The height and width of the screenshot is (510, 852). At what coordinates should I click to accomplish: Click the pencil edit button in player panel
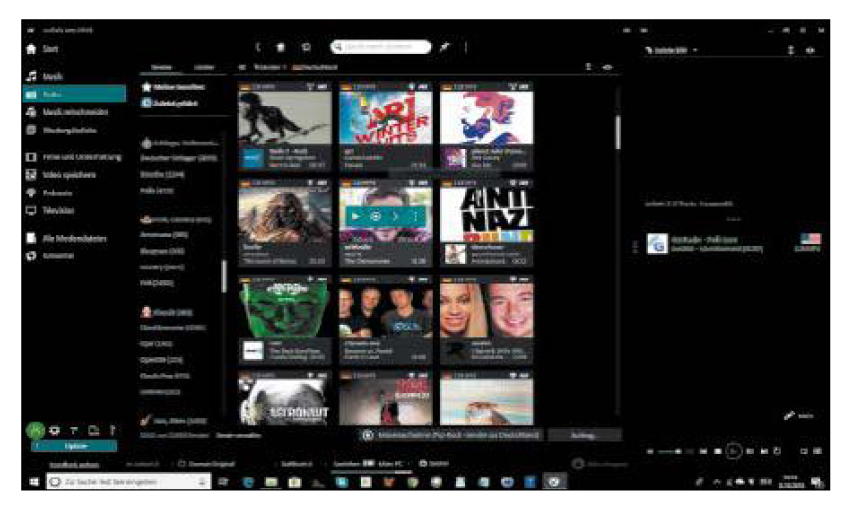(799, 416)
